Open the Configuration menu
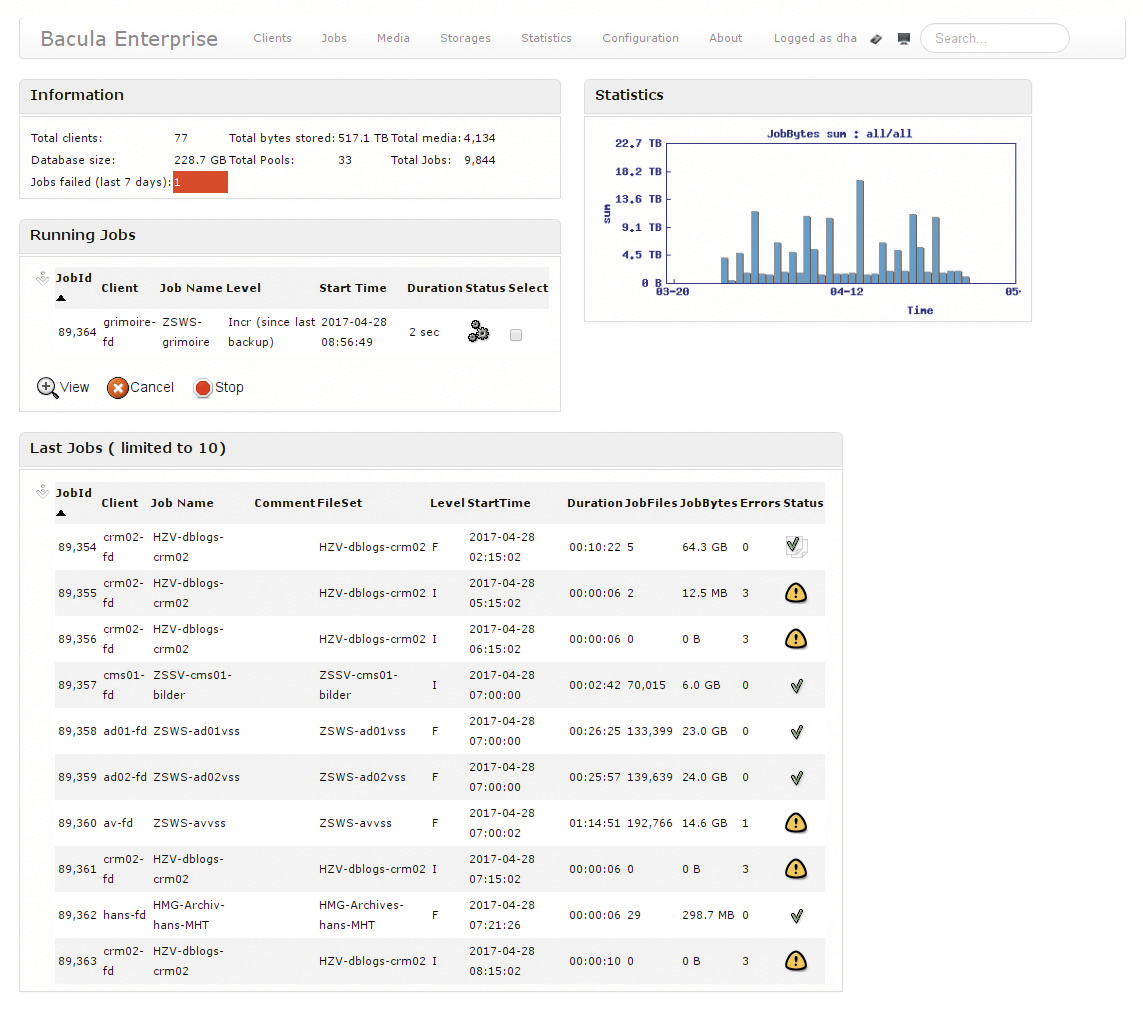Viewport: 1143px width, 1013px height. point(640,38)
